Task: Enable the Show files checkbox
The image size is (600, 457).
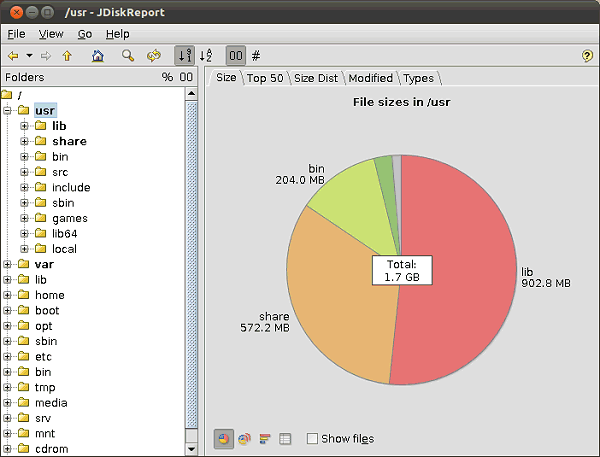Action: pos(313,438)
